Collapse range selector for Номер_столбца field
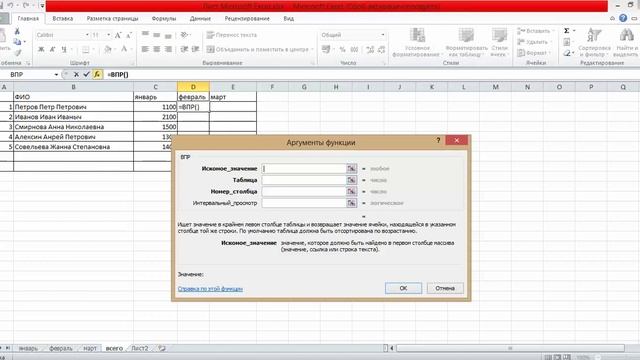 (x=351, y=191)
